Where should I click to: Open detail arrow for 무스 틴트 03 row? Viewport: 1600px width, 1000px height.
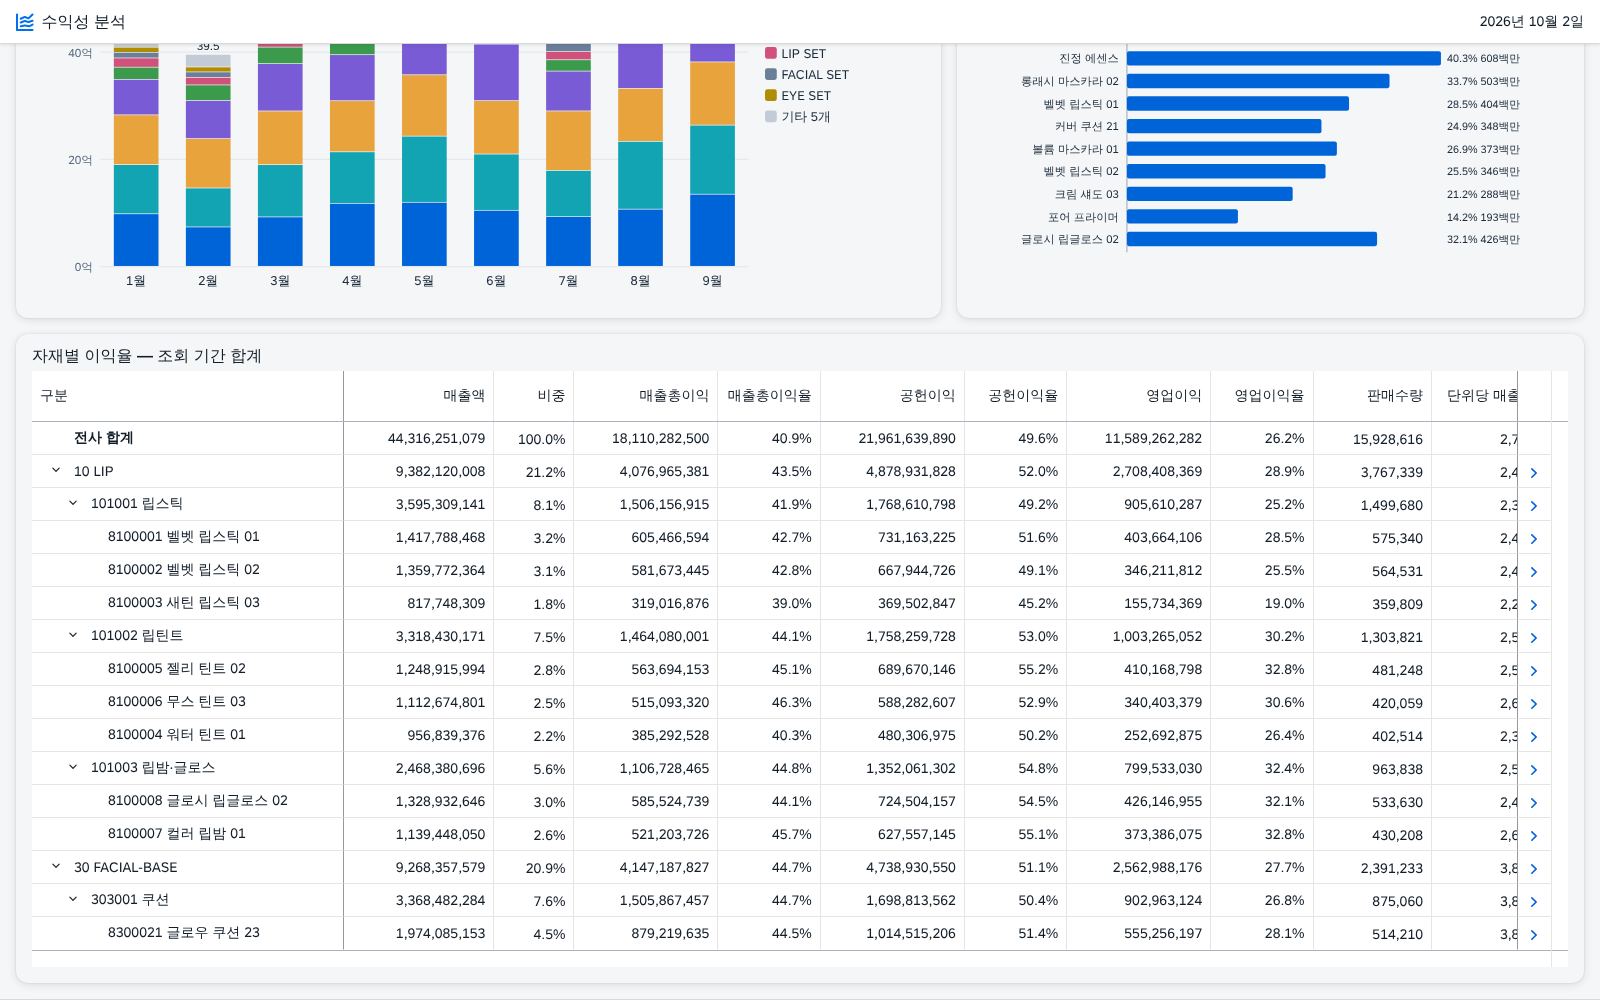pos(1534,704)
